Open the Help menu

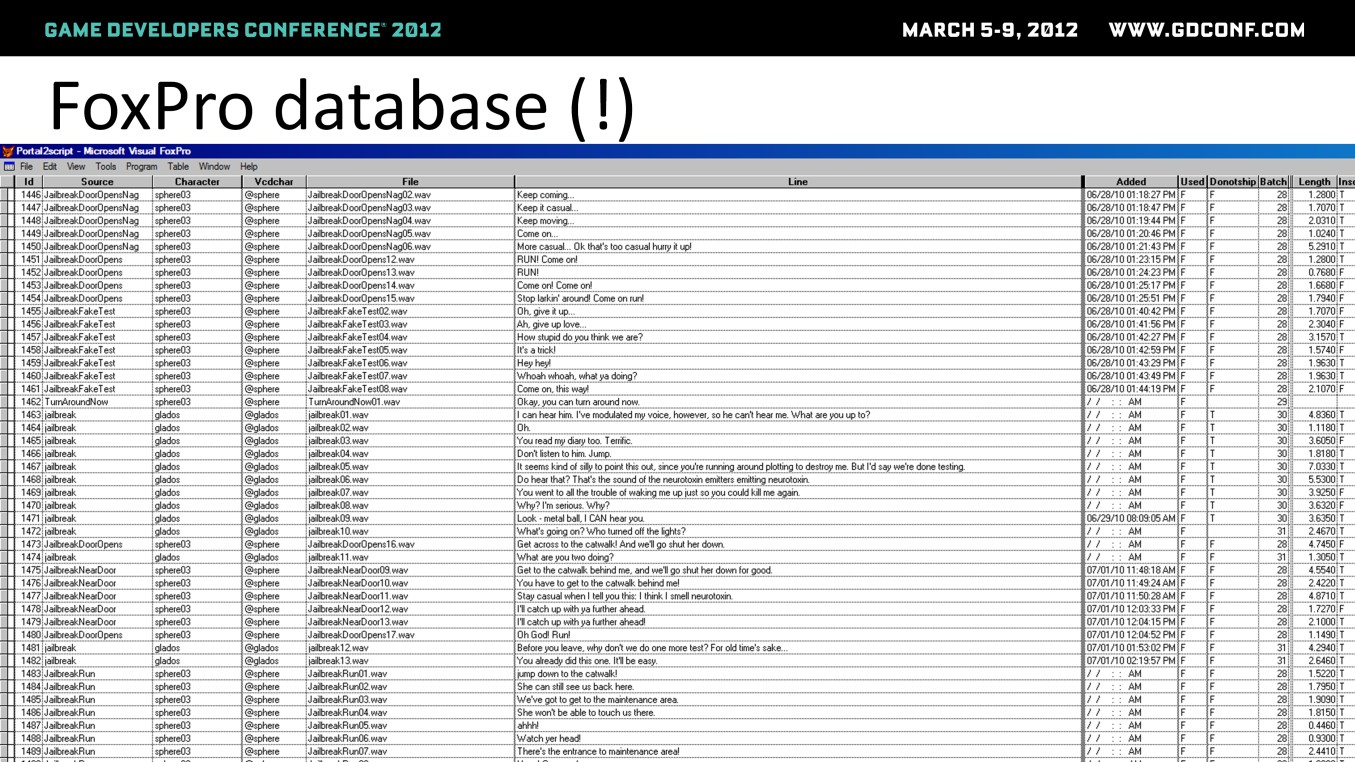pos(249,167)
